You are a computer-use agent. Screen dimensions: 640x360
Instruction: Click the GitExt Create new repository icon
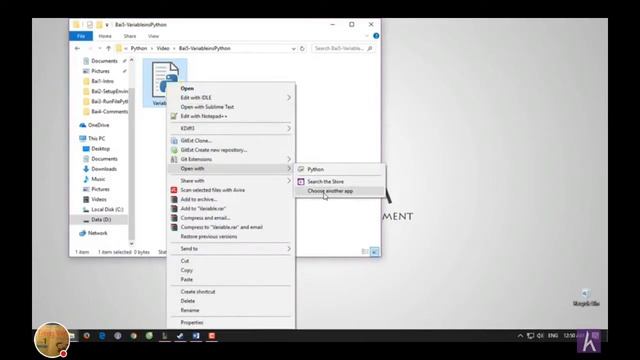174,150
